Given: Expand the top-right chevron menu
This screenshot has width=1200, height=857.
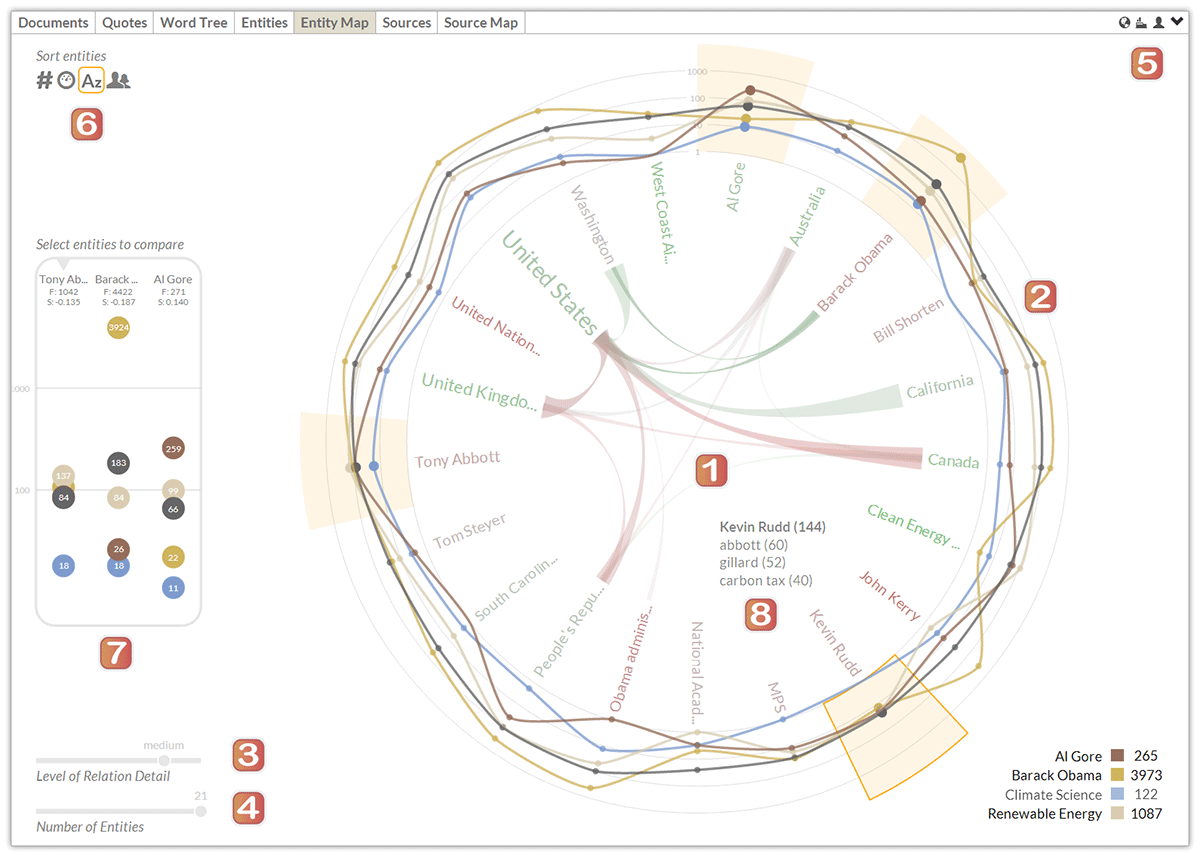Looking at the screenshot, I should click(1175, 22).
